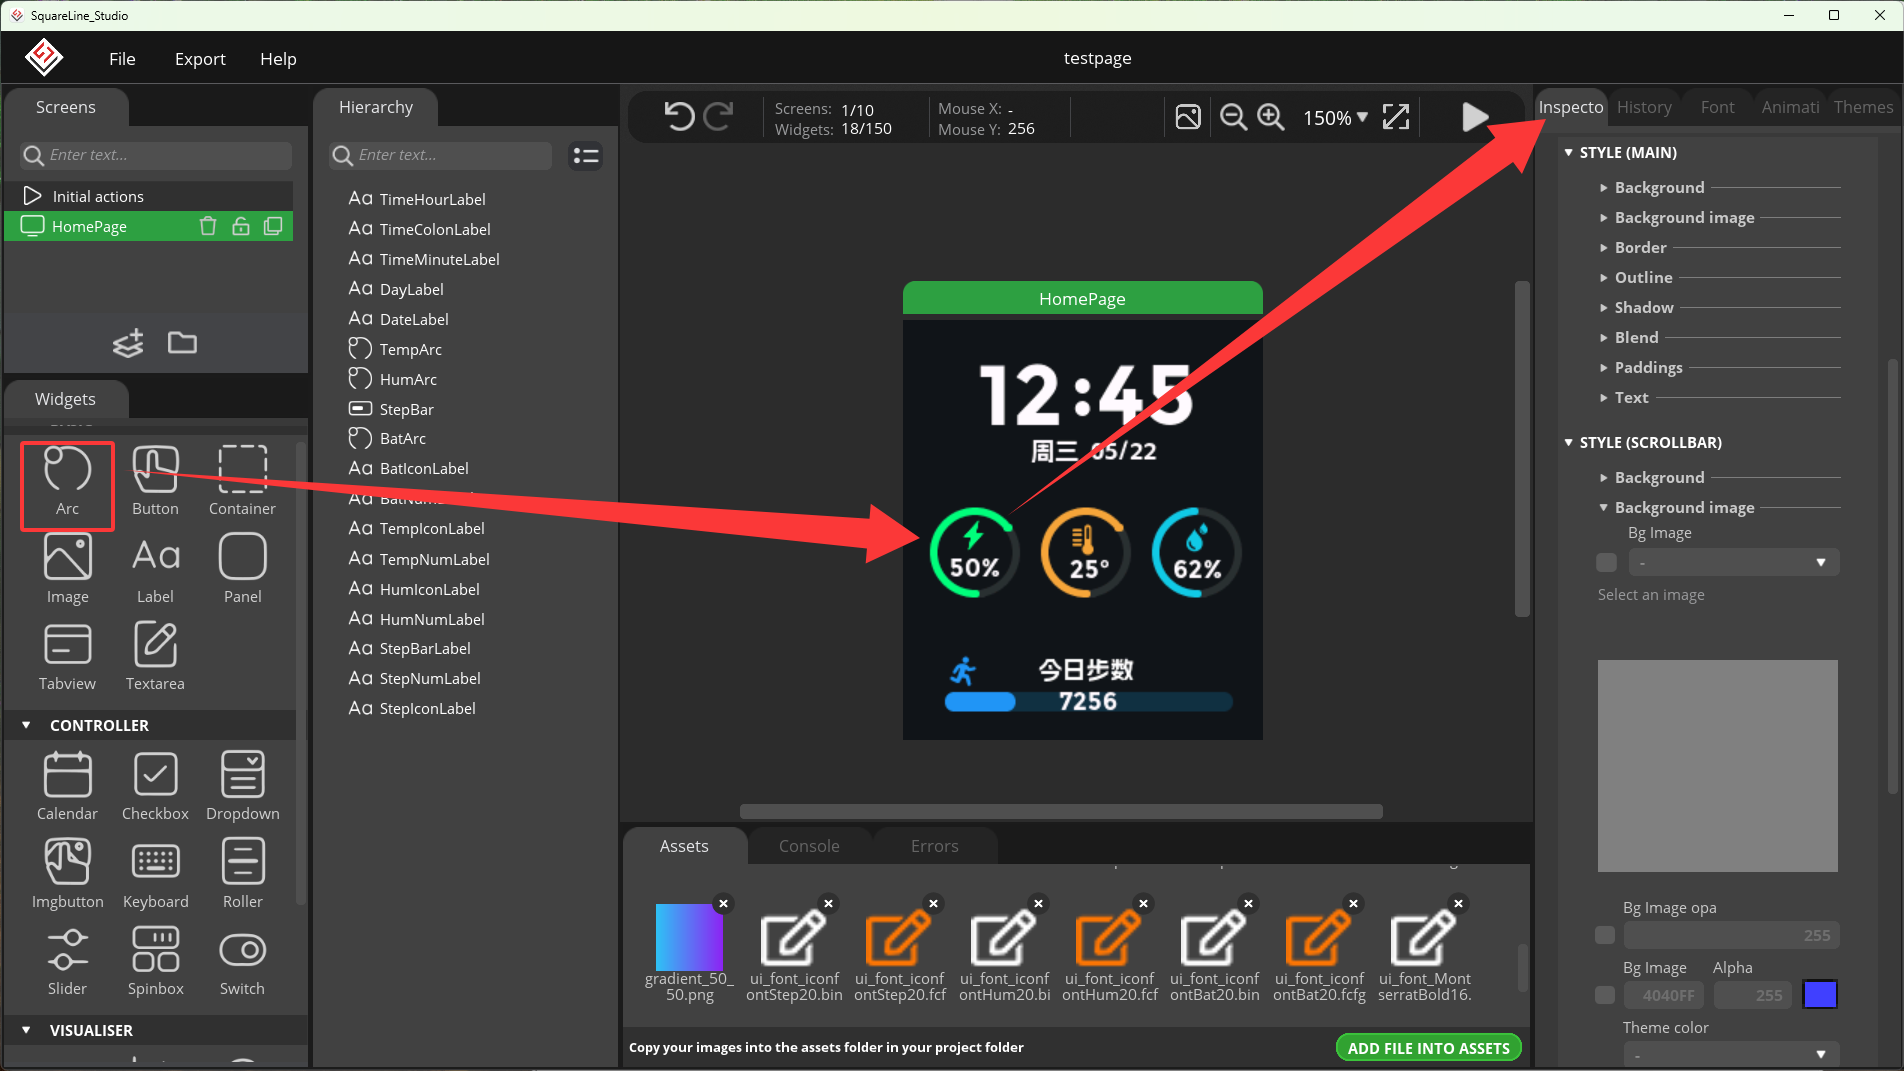This screenshot has width=1904, height=1071.
Task: Click the blue Bg Image color swatch
Action: (x=1819, y=995)
